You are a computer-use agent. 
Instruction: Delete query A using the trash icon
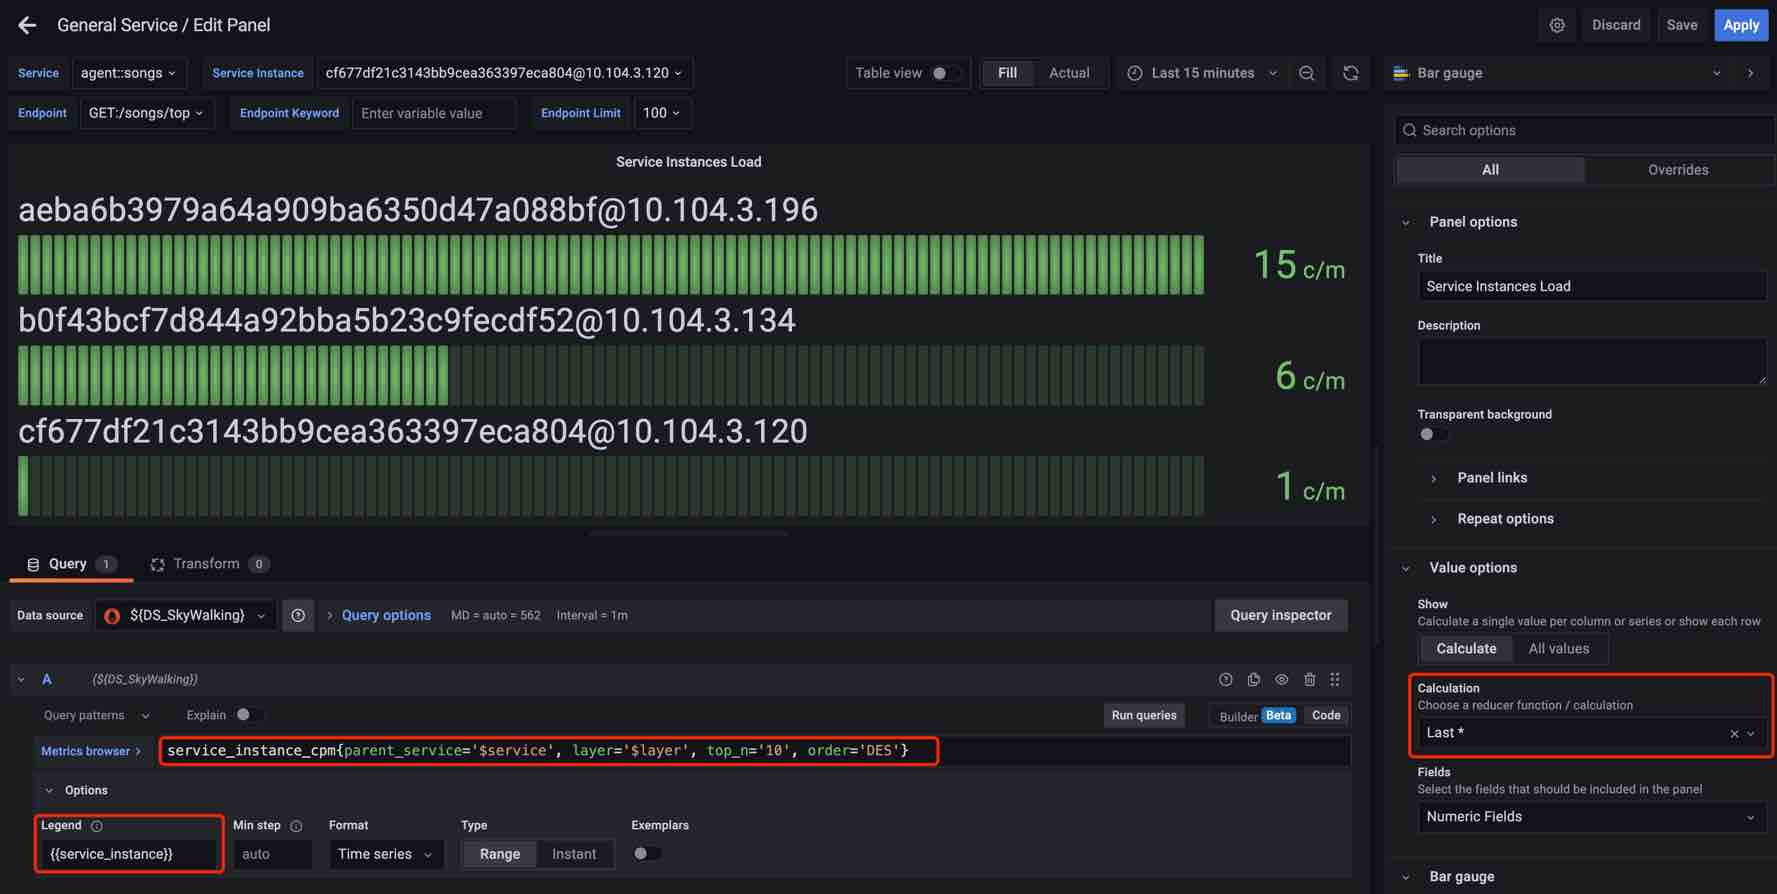point(1309,679)
